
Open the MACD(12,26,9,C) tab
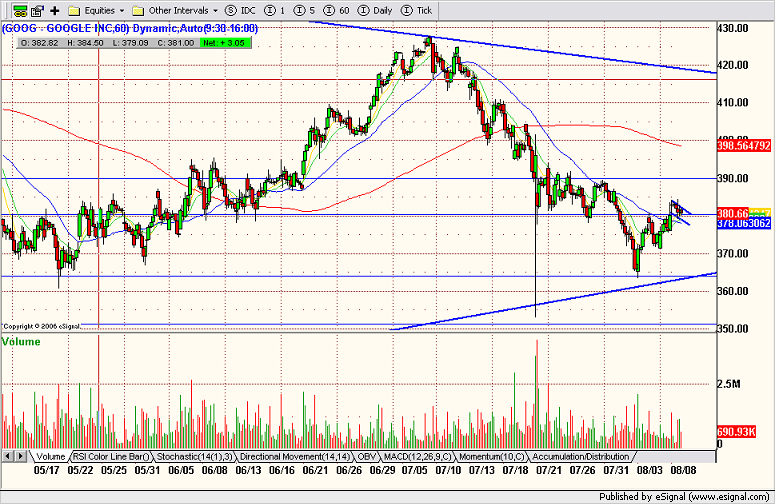(x=418, y=457)
